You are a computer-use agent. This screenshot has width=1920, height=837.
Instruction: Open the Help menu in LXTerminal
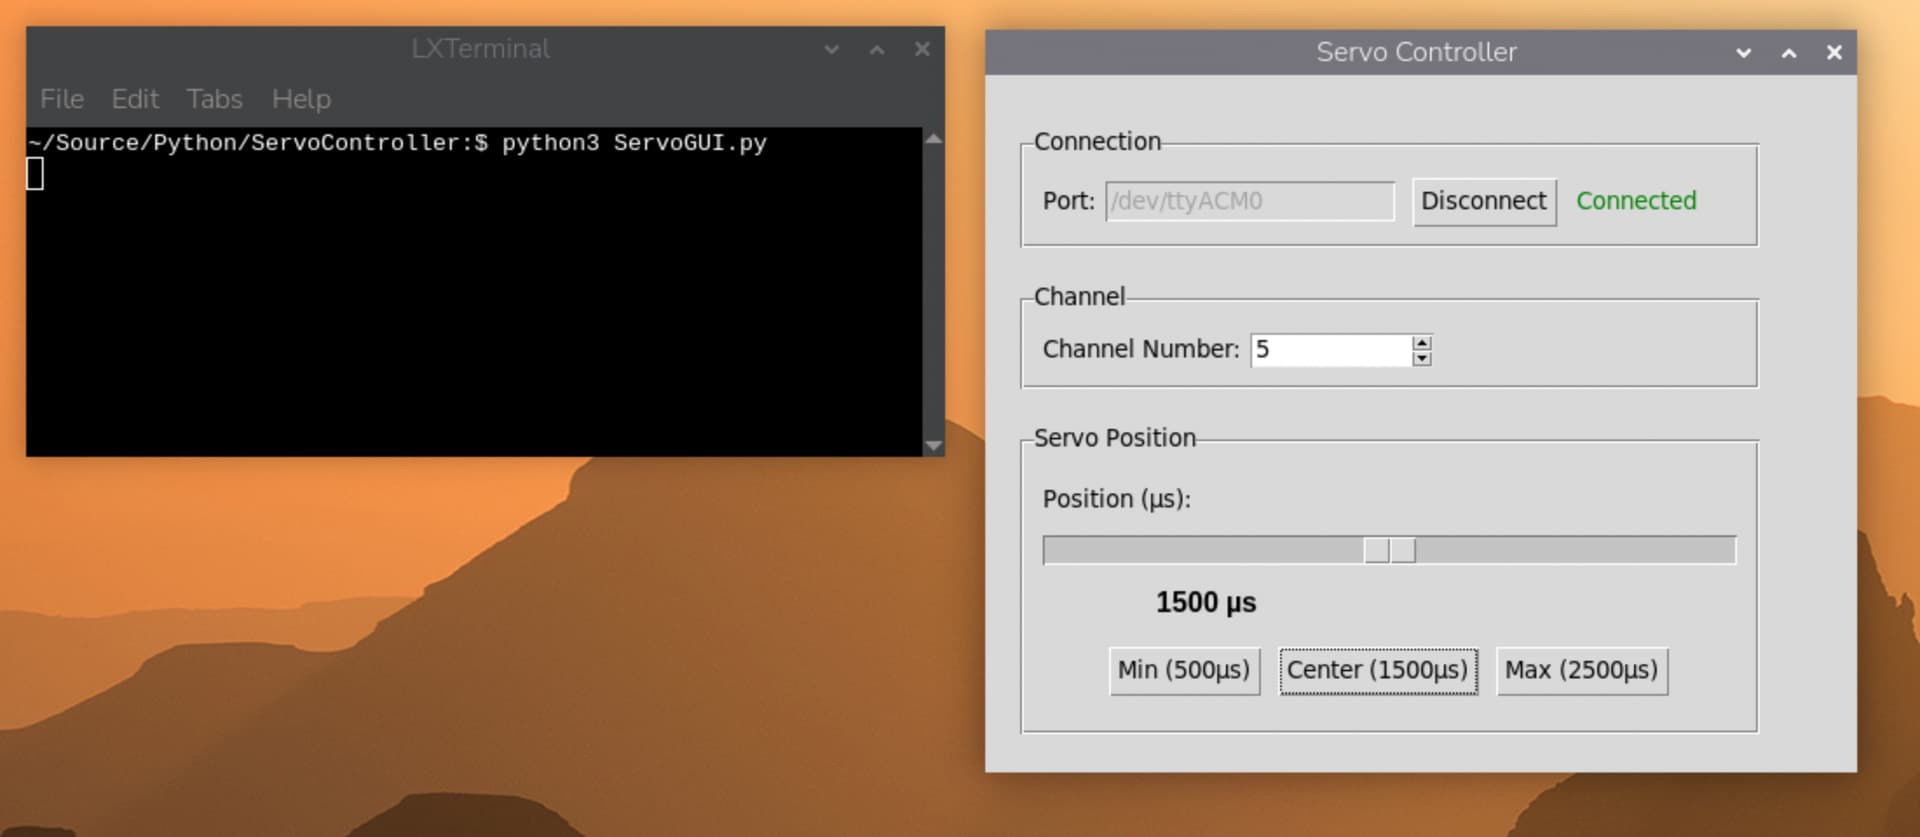pyautogui.click(x=301, y=99)
